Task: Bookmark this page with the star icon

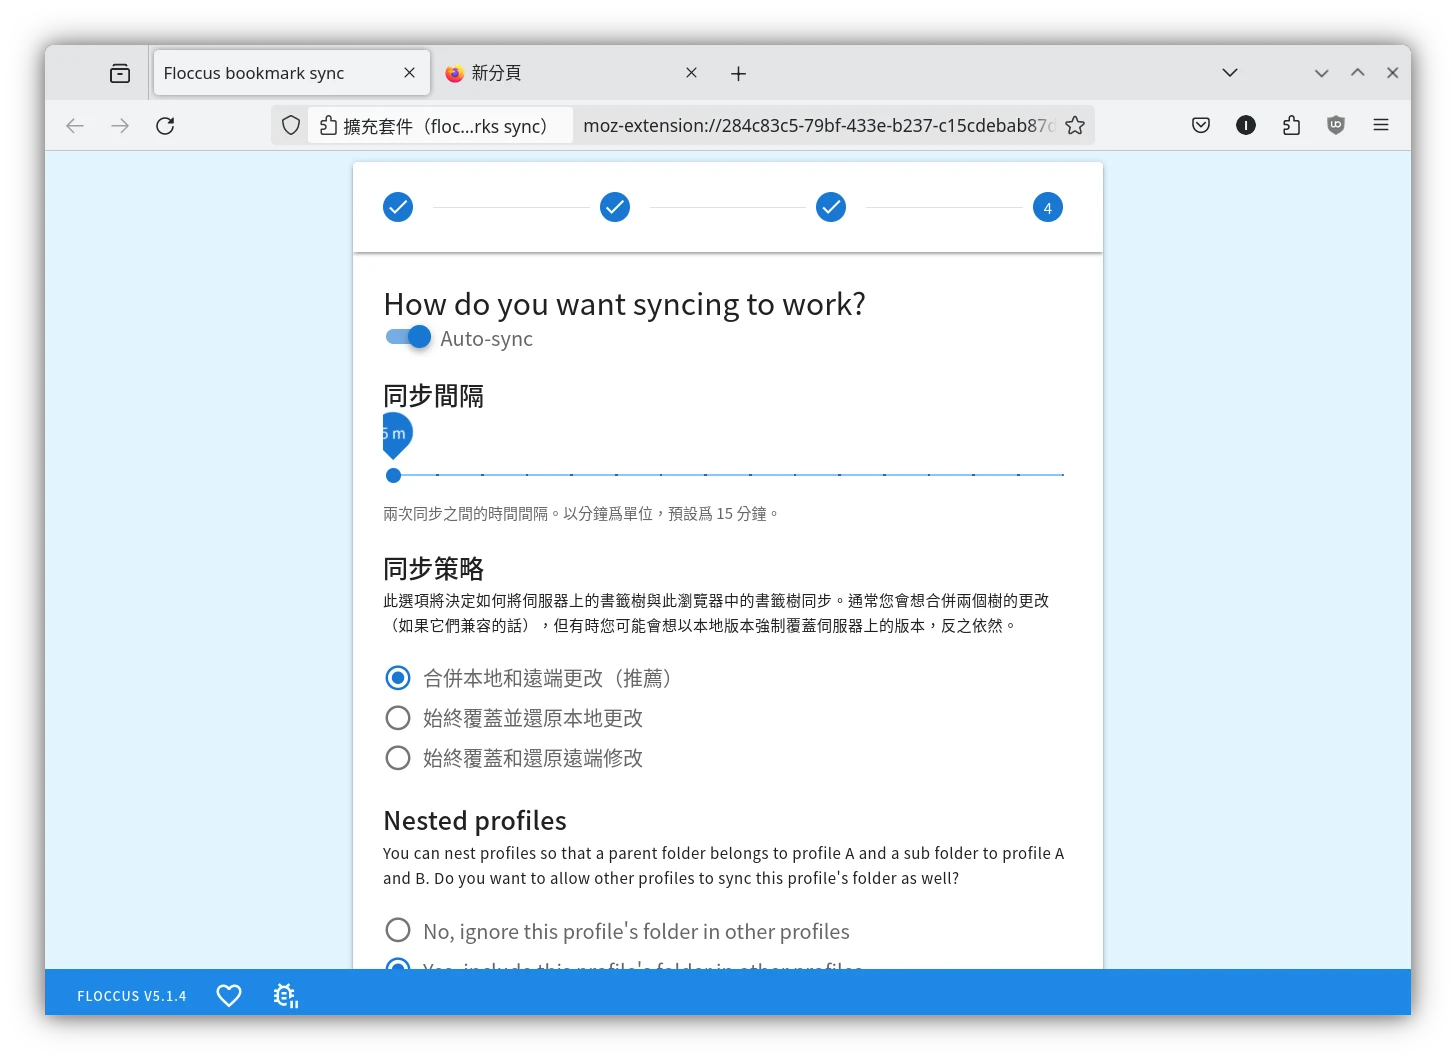Action: (1075, 125)
